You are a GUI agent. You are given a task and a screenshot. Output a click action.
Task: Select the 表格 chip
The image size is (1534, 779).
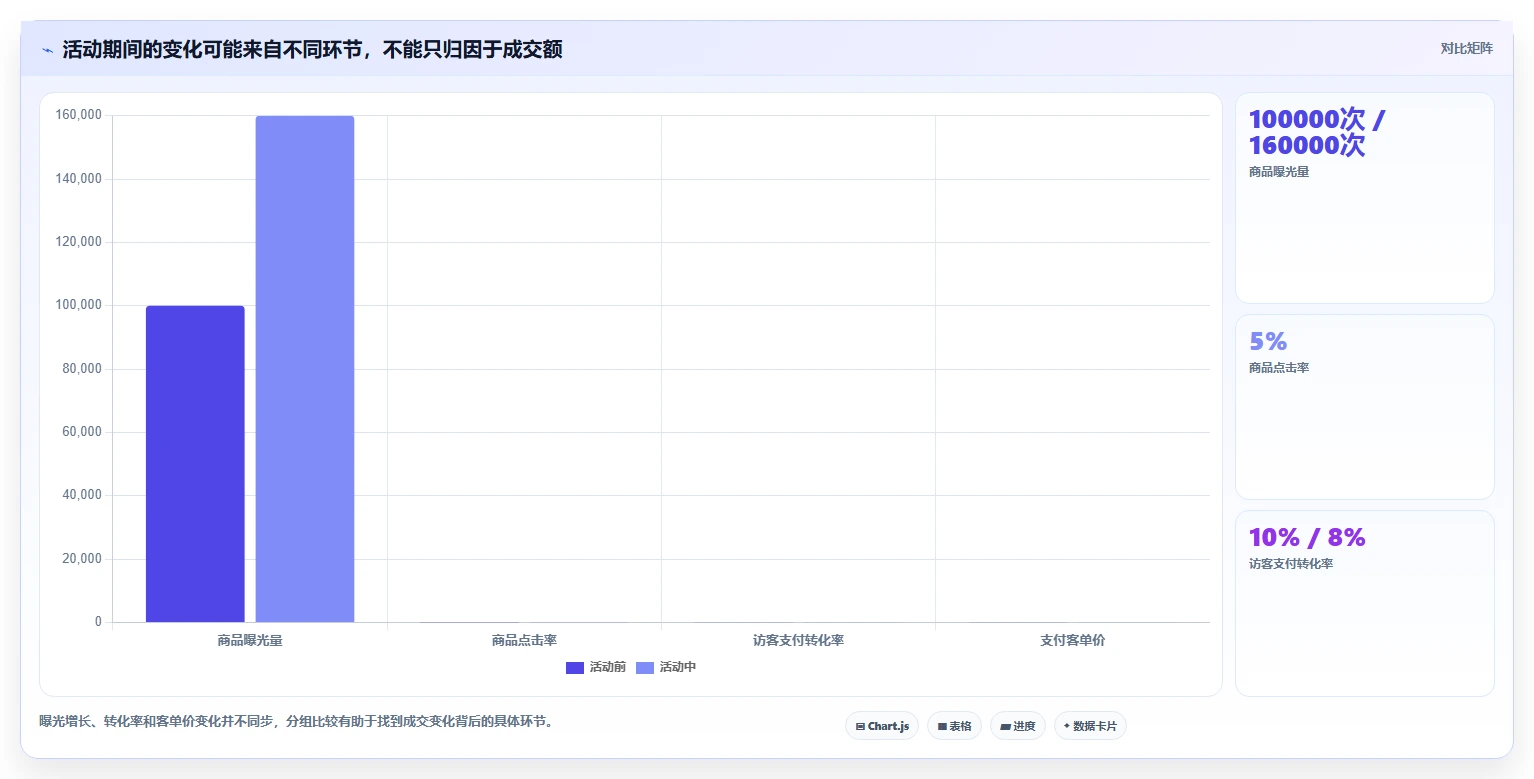tap(954, 726)
